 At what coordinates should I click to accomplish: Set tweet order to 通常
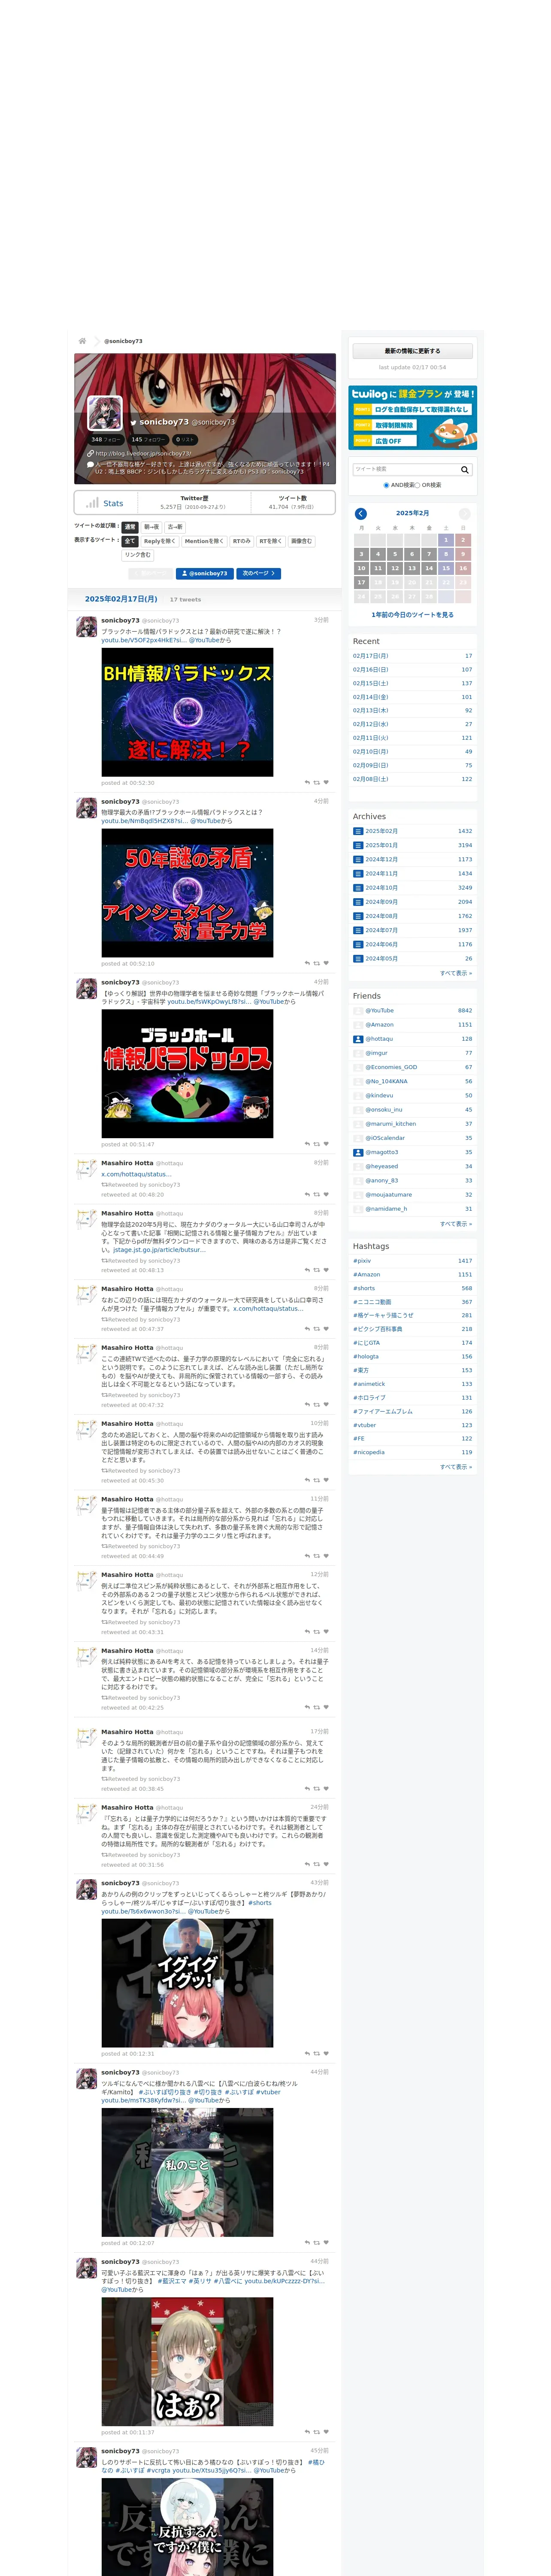(x=129, y=526)
